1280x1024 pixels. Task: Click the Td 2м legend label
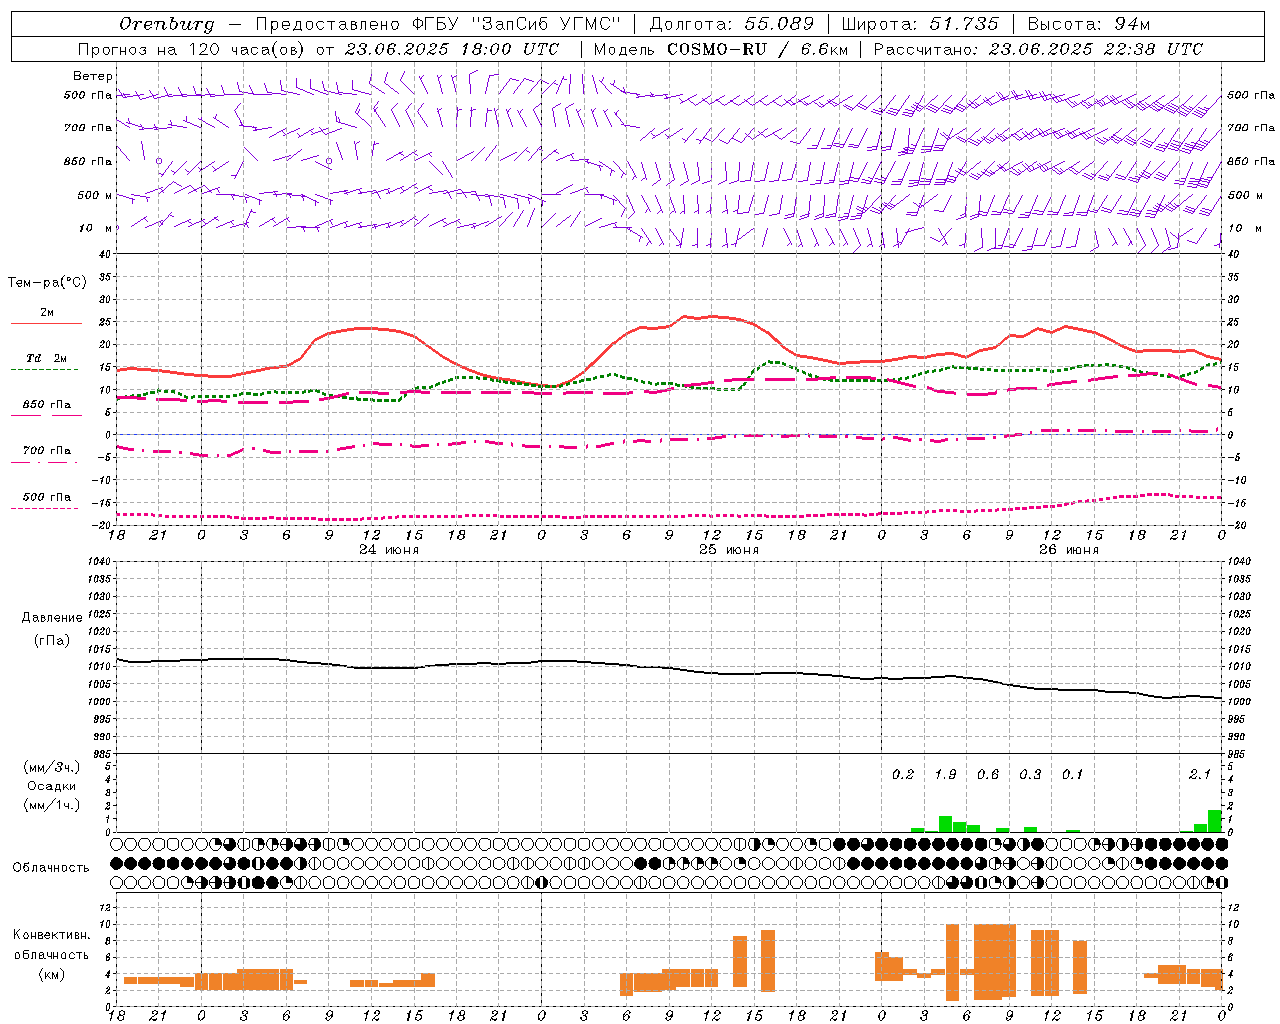click(x=47, y=358)
